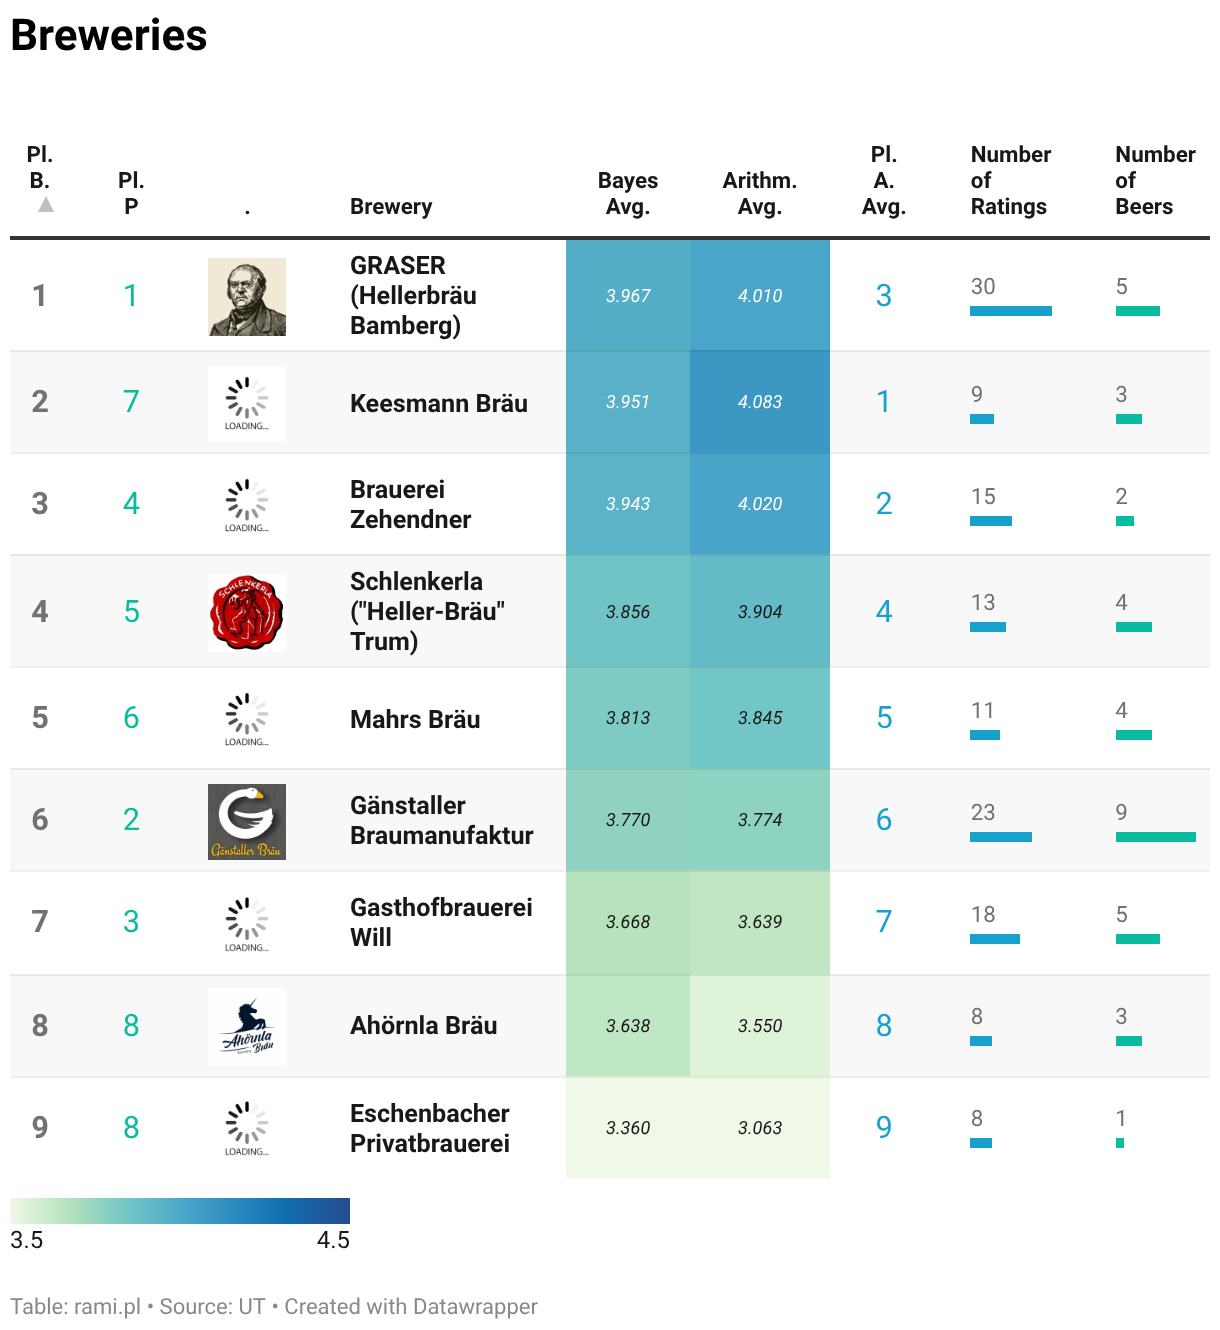Click the sort arrow under Pl. B. header
The width and height of the screenshot is (1220, 1330).
(46, 204)
